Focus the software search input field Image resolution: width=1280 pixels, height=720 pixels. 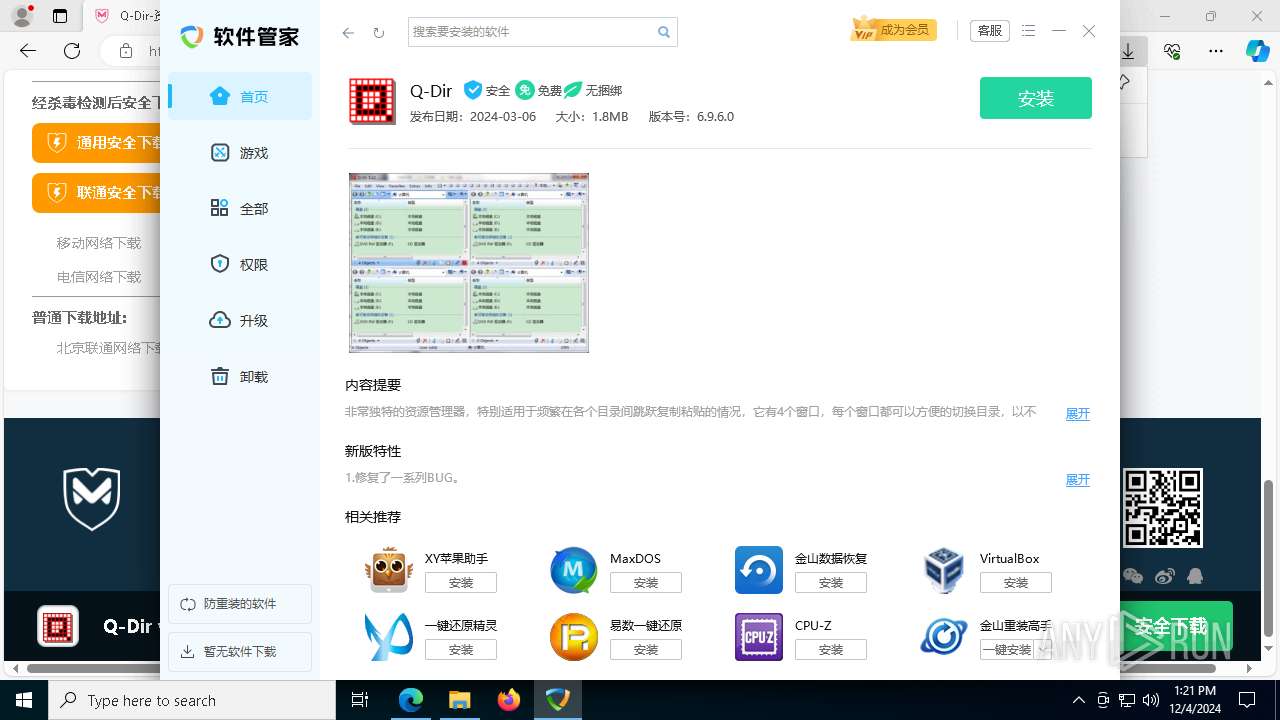pyautogui.click(x=530, y=32)
